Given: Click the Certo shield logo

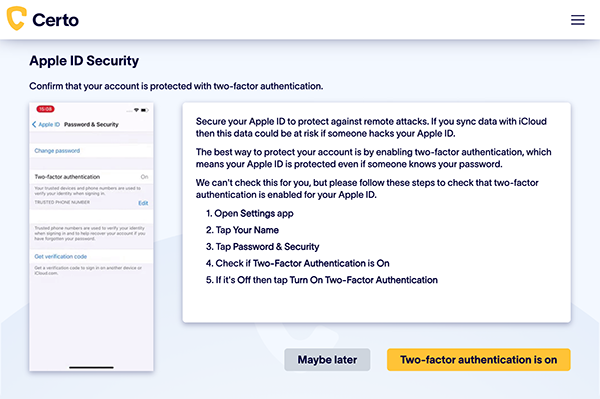Looking at the screenshot, I should click(16, 18).
